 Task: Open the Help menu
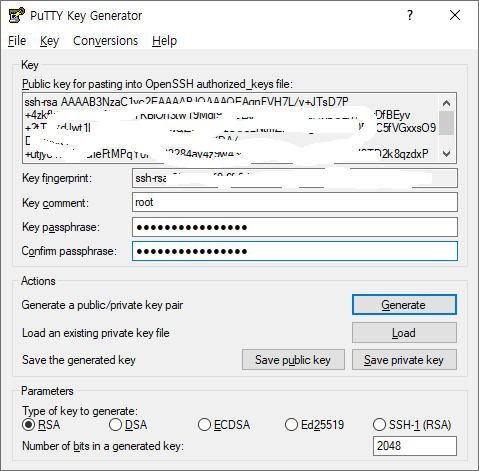pos(164,41)
